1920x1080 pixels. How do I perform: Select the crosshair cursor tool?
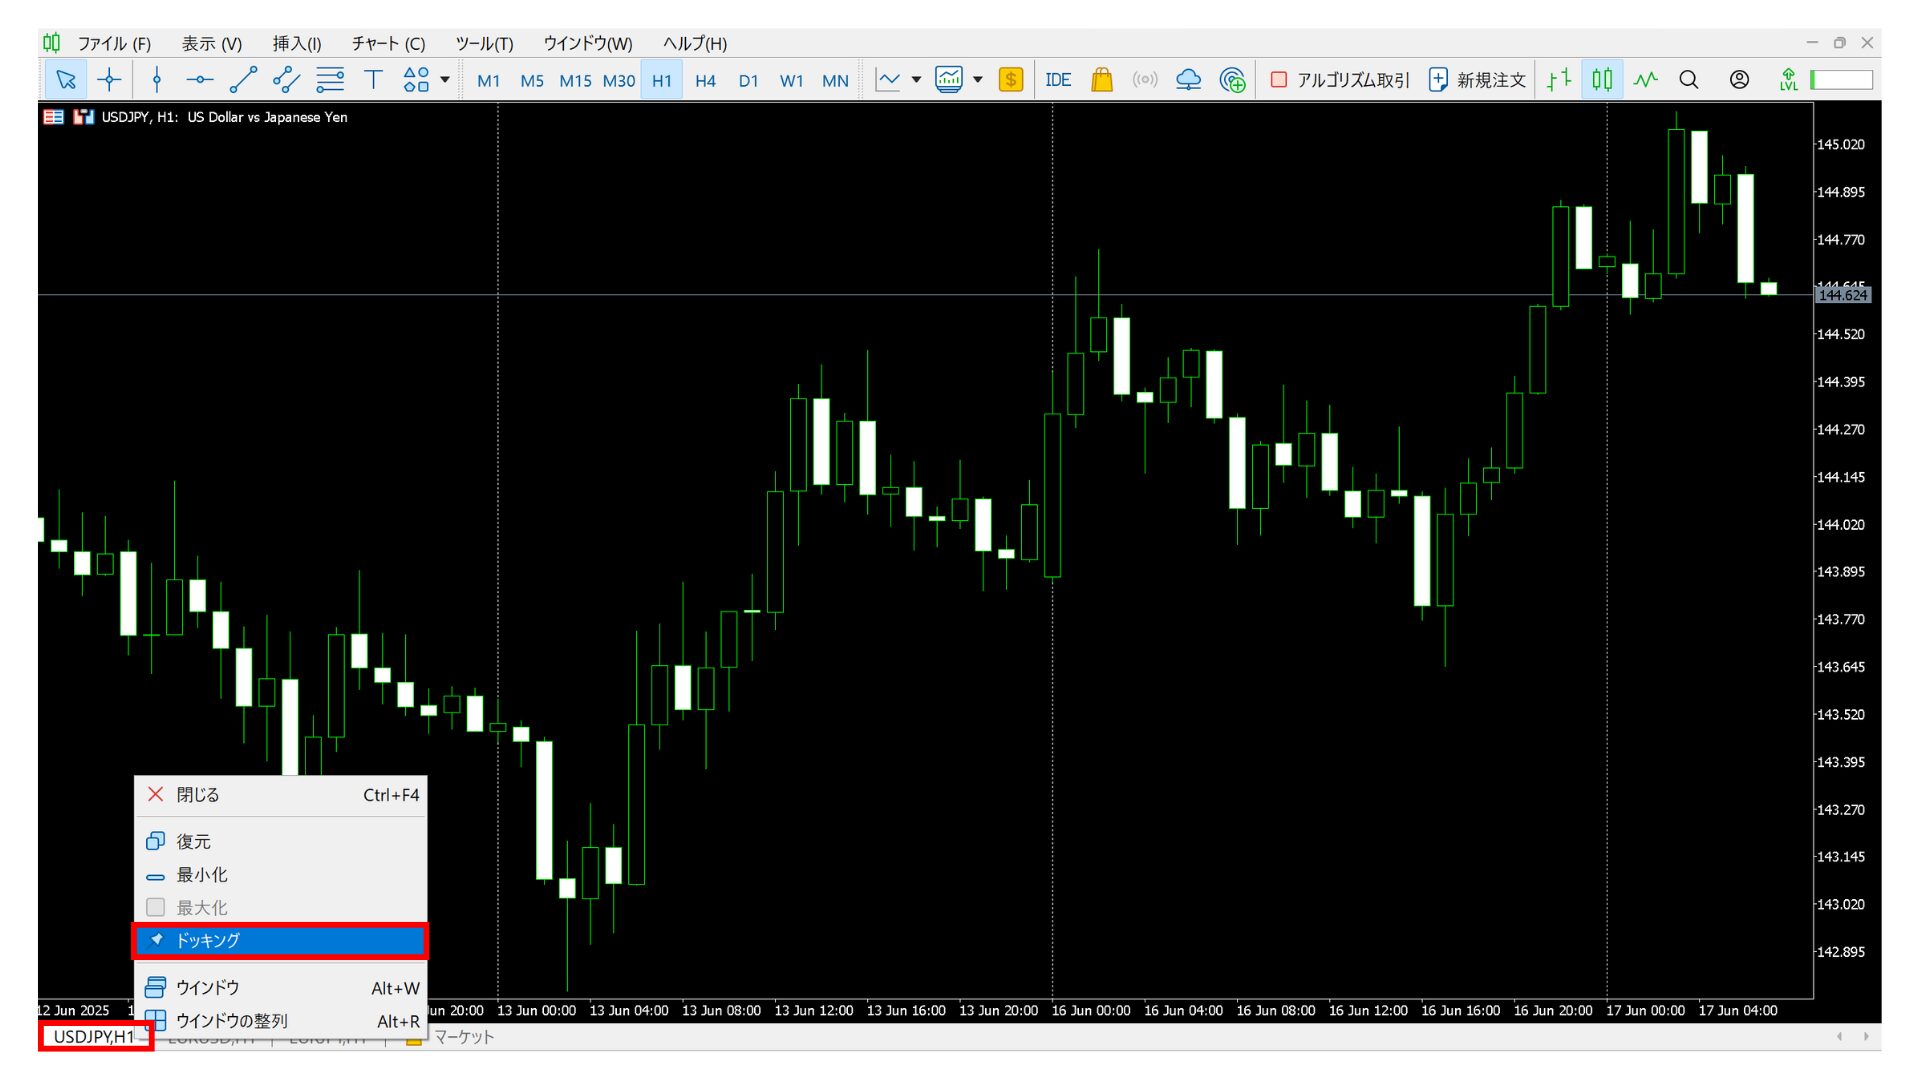[109, 80]
